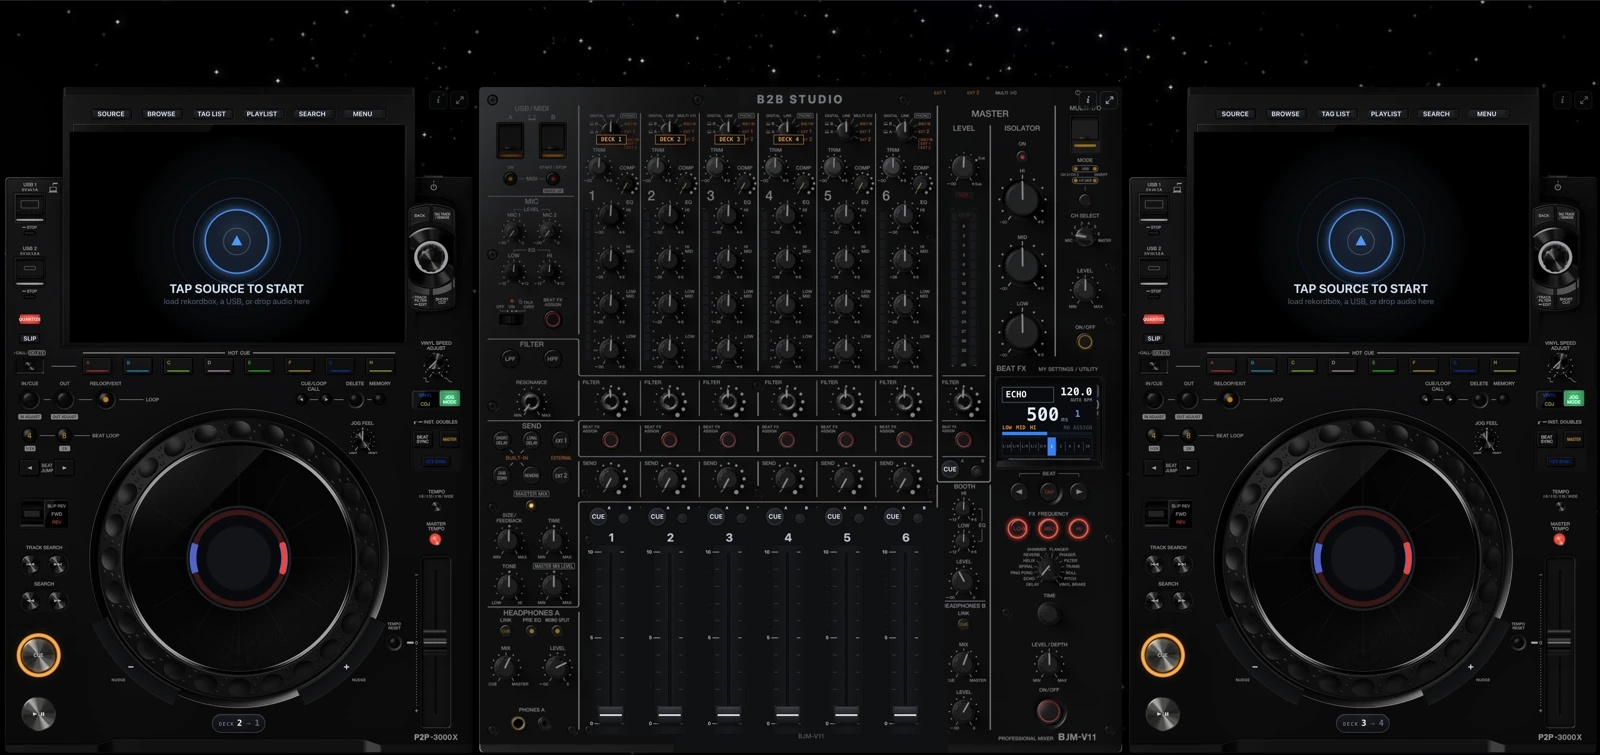The image size is (1600, 755).
Task: Open PLAYLIST tab on right deck screen
Action: 1386,114
